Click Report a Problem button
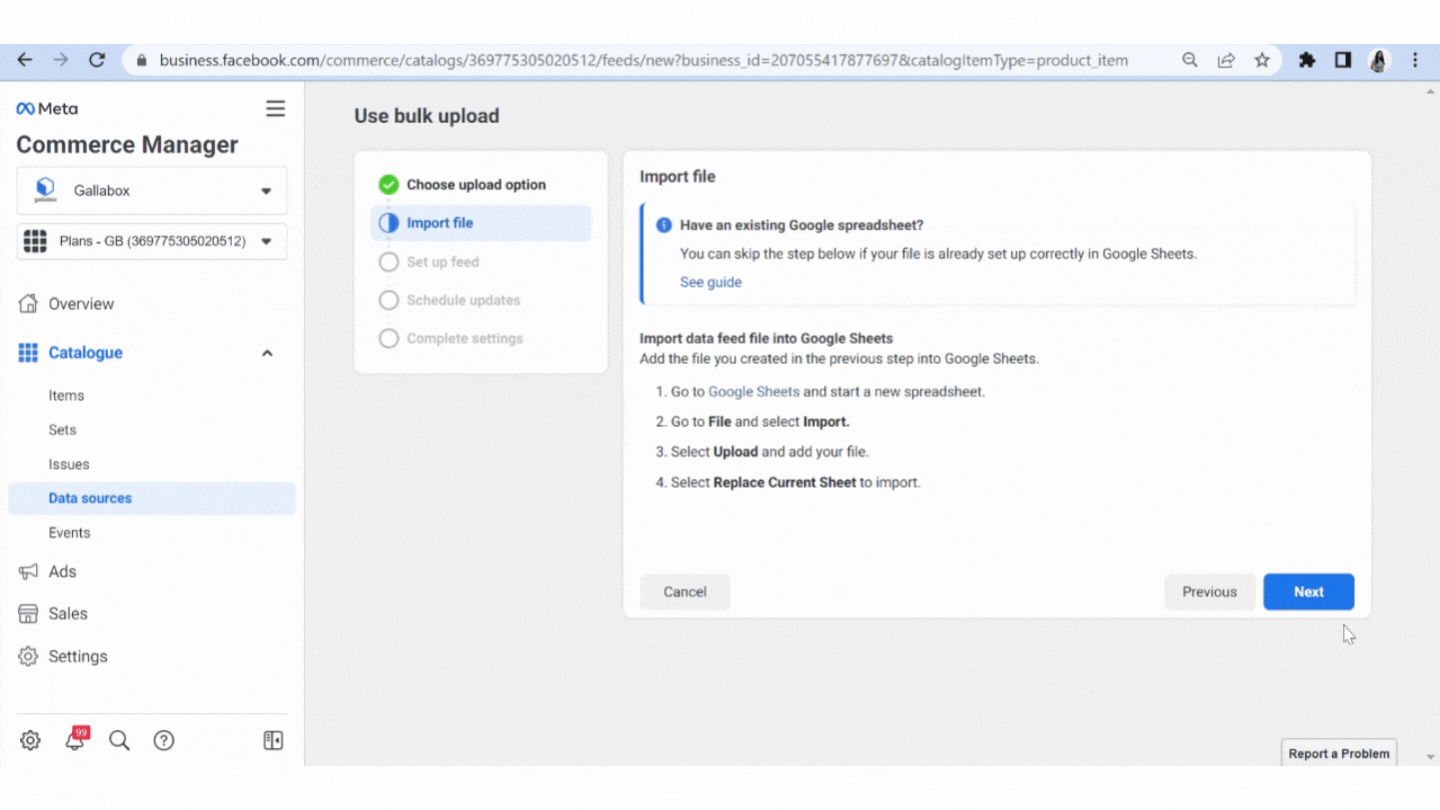The width and height of the screenshot is (1440, 810). tap(1339, 754)
